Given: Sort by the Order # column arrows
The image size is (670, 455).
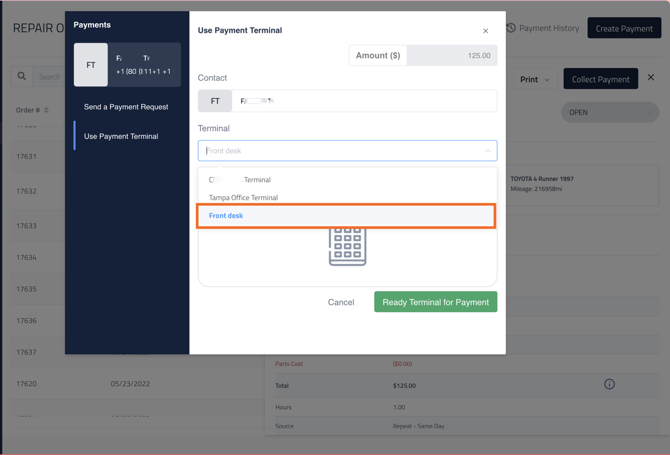Looking at the screenshot, I should 46,110.
